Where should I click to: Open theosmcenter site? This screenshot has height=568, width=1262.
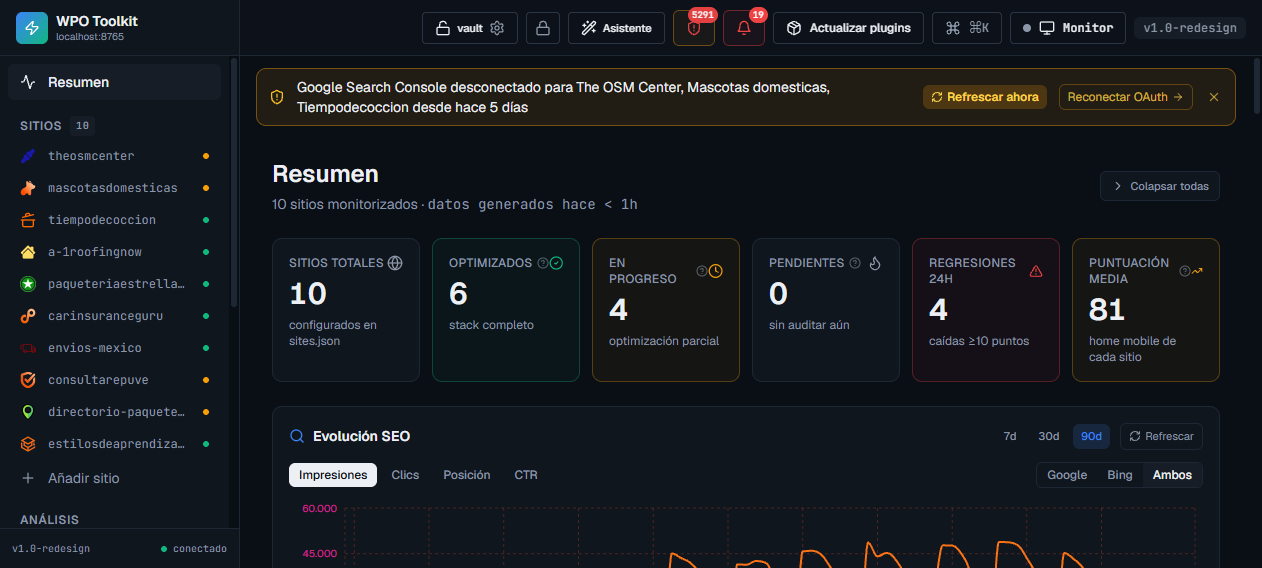point(114,156)
